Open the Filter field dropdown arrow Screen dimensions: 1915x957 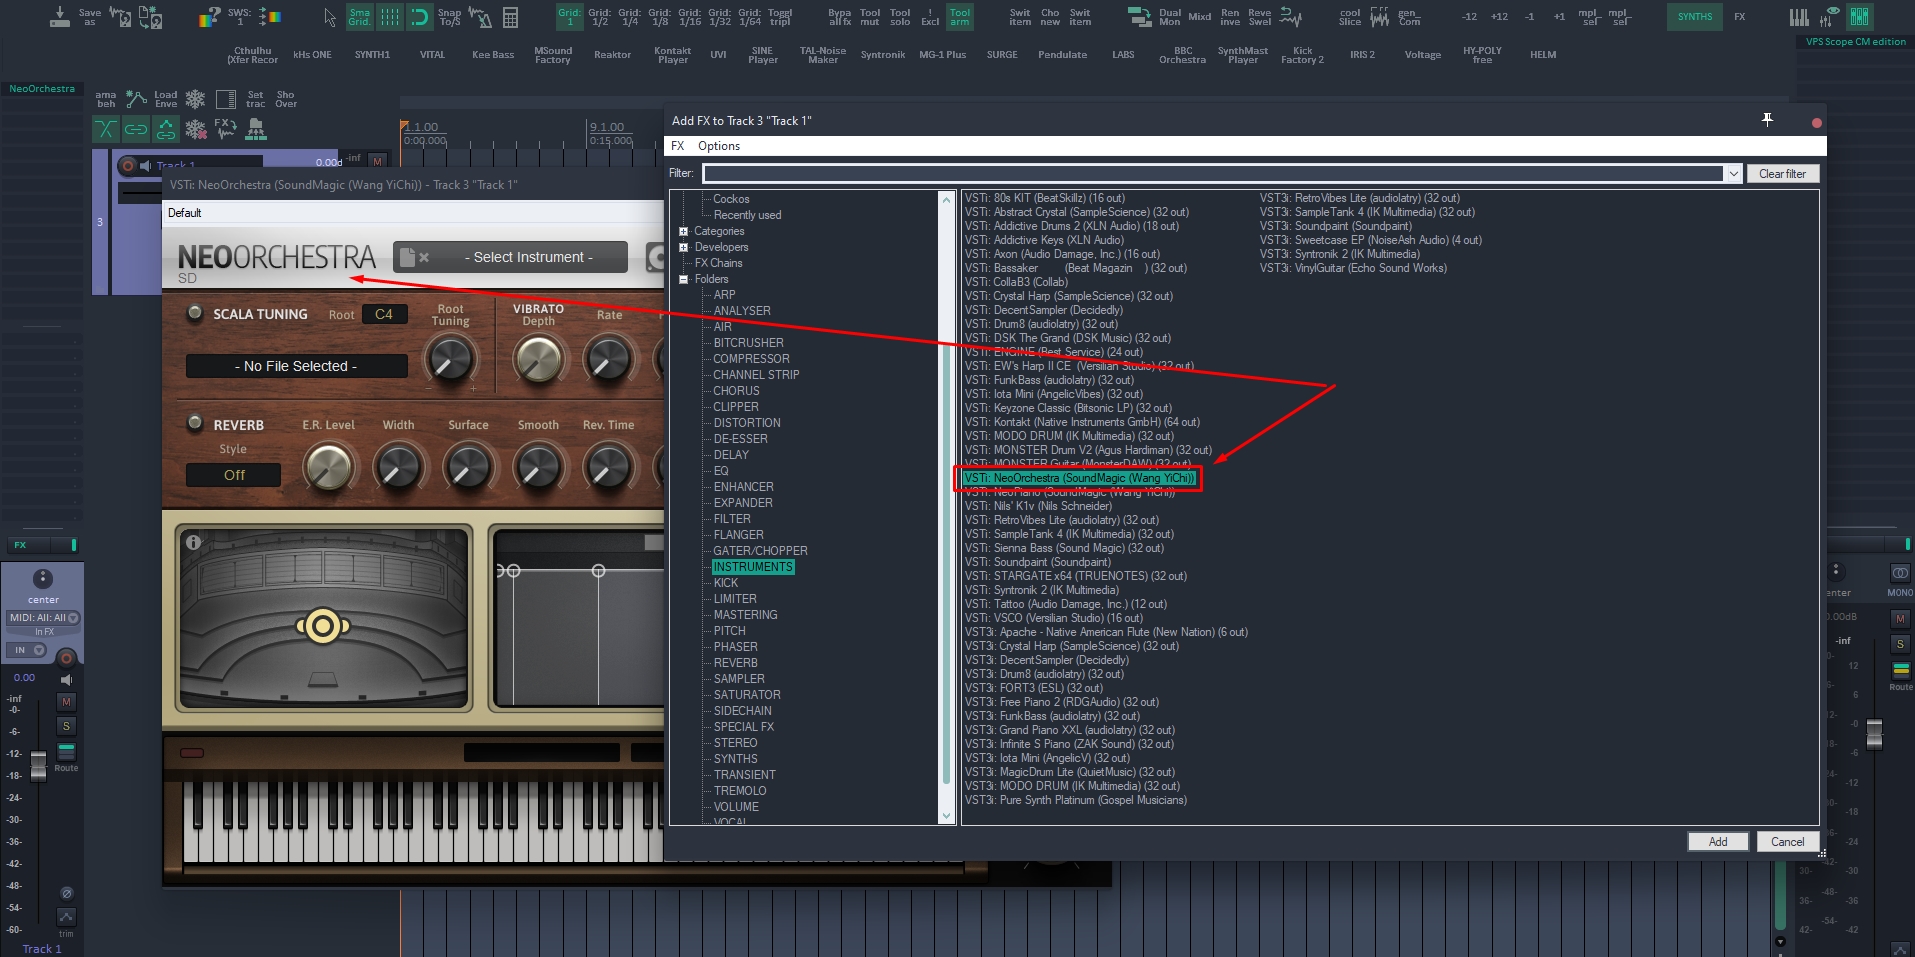pos(1733,174)
